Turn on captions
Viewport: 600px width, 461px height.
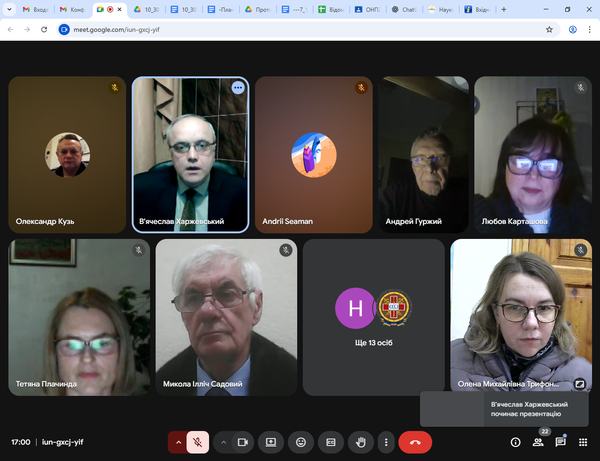coord(330,441)
